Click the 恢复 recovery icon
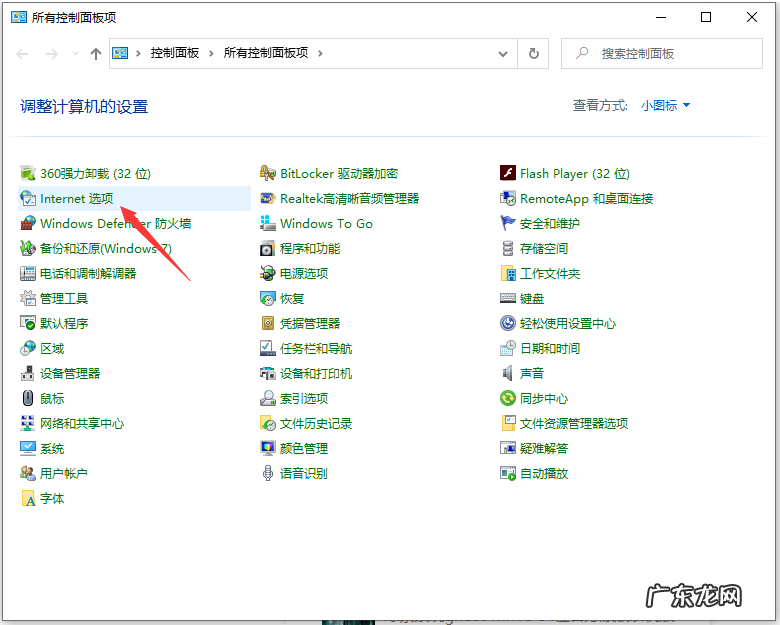Image resolution: width=780 pixels, height=625 pixels. (268, 299)
